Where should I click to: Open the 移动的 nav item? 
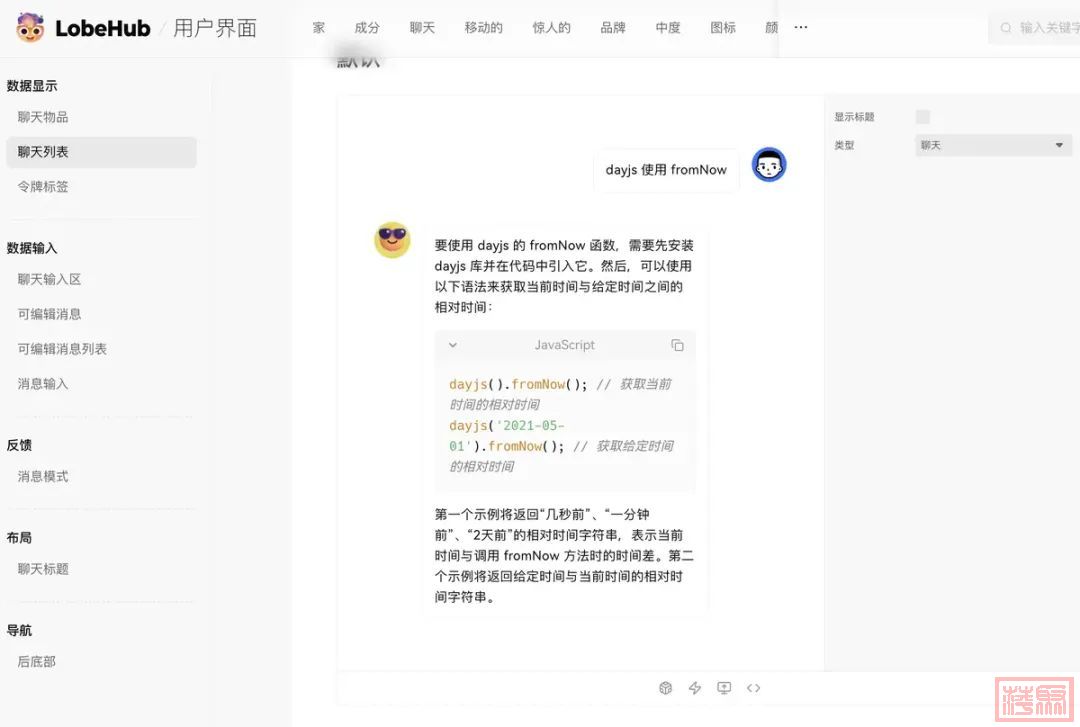(x=484, y=28)
